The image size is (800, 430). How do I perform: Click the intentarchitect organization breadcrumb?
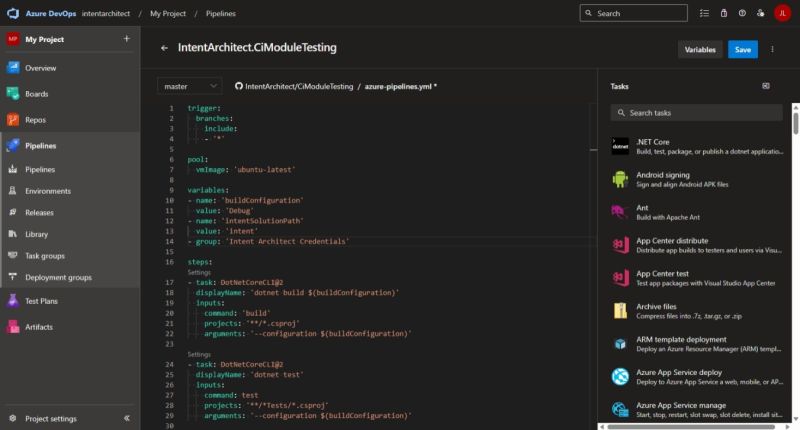[106, 13]
